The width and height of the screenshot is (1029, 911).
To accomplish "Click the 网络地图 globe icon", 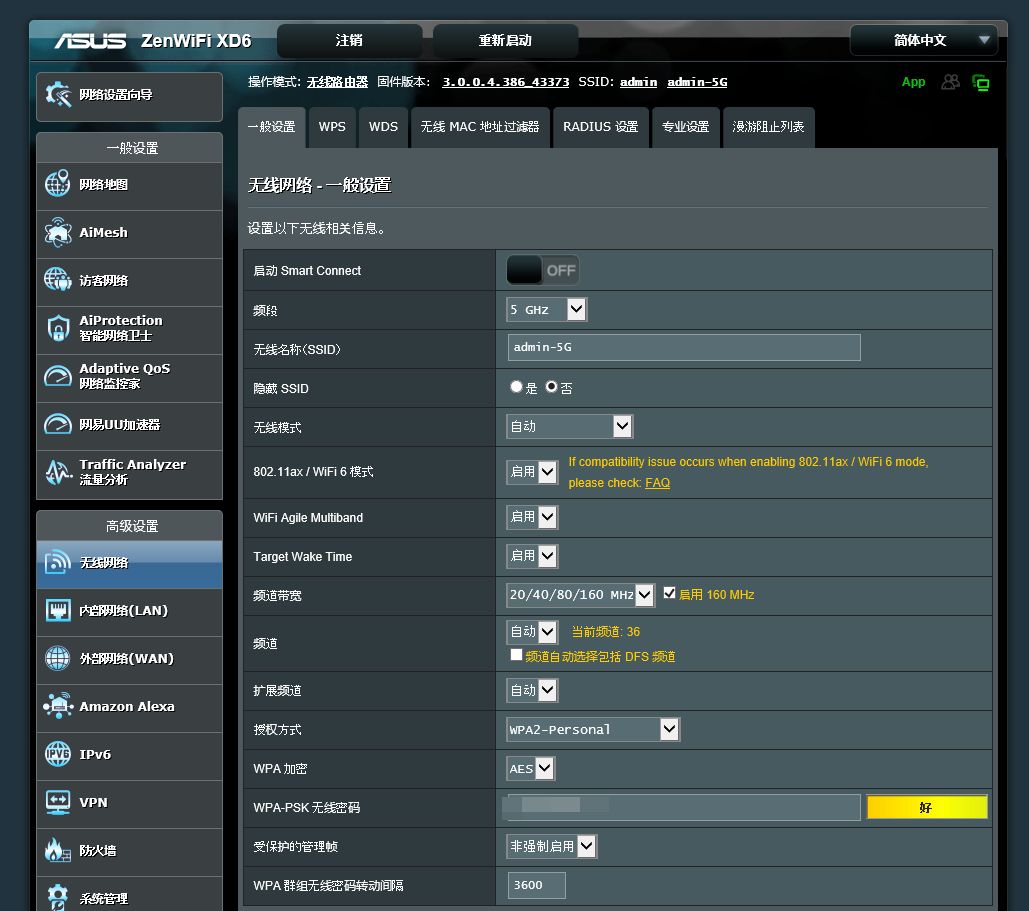I will (58, 184).
